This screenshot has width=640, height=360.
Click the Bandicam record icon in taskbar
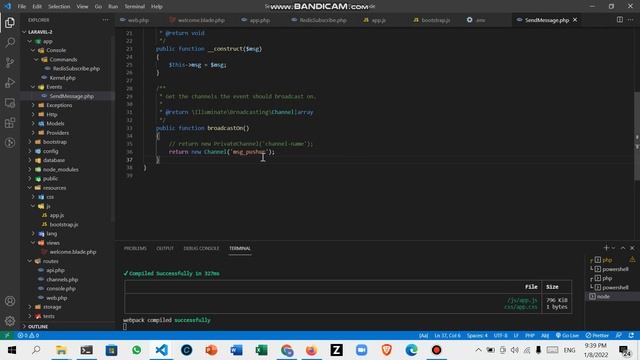[x=436, y=350]
